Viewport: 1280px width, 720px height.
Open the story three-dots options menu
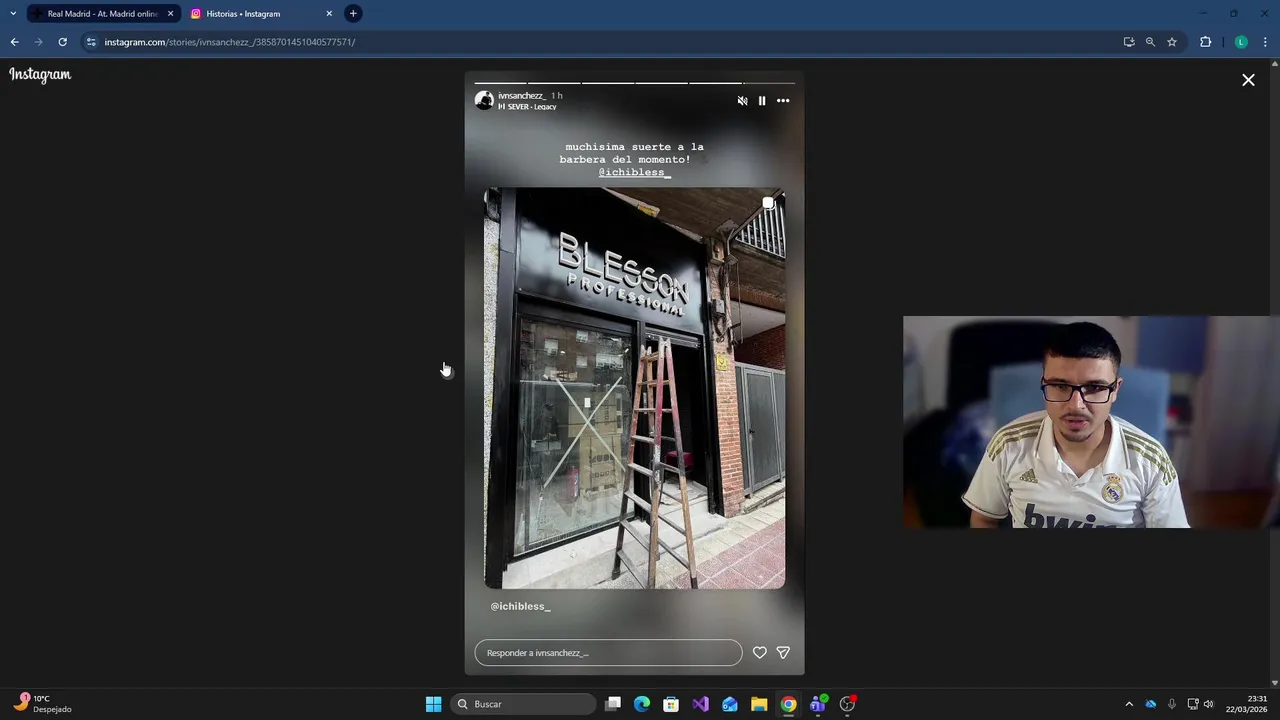point(783,101)
